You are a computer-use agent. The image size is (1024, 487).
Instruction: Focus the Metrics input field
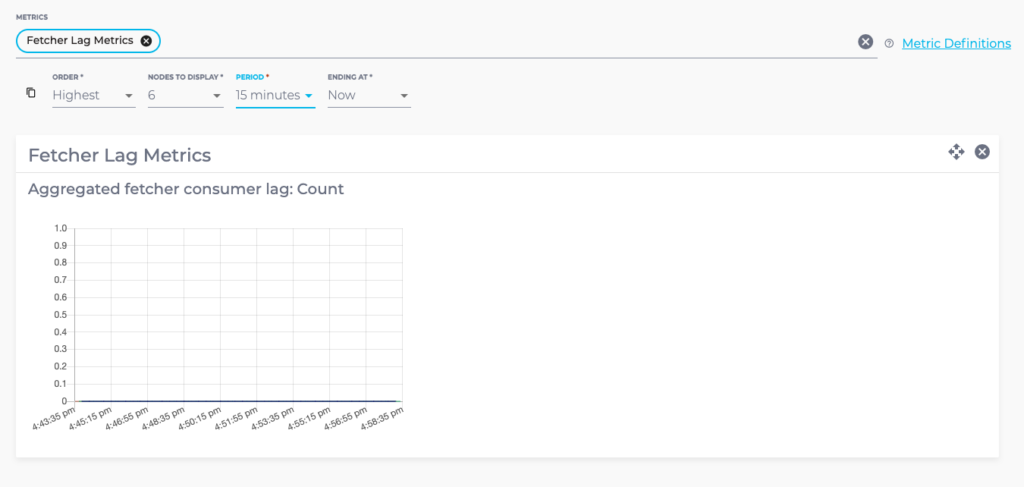tap(500, 41)
